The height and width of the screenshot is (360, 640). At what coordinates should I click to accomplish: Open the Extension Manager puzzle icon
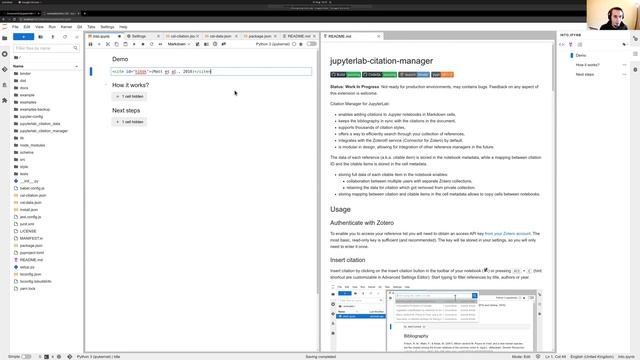[x=4, y=100]
